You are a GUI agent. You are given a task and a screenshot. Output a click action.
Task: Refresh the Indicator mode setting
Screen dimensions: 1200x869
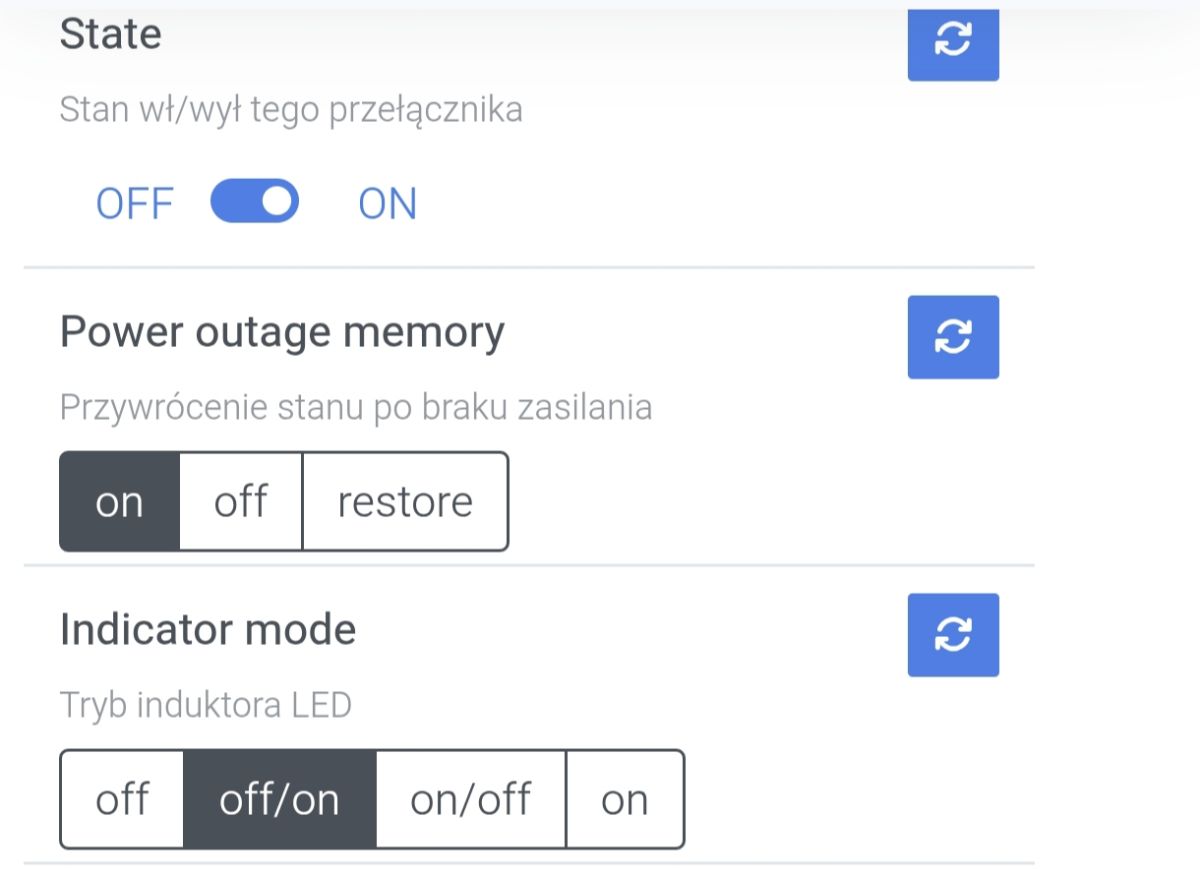pyautogui.click(x=953, y=635)
